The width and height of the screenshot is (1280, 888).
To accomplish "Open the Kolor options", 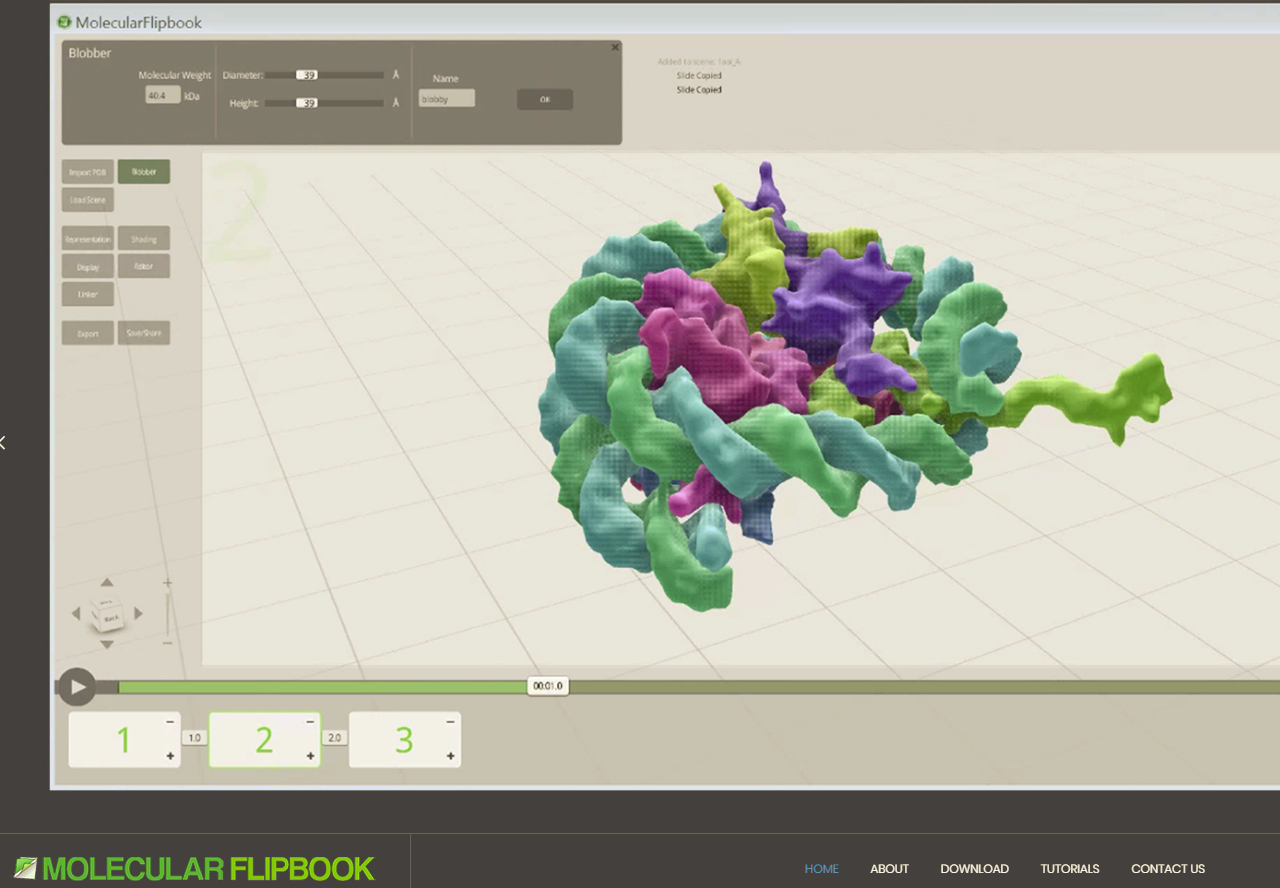I will 144,266.
